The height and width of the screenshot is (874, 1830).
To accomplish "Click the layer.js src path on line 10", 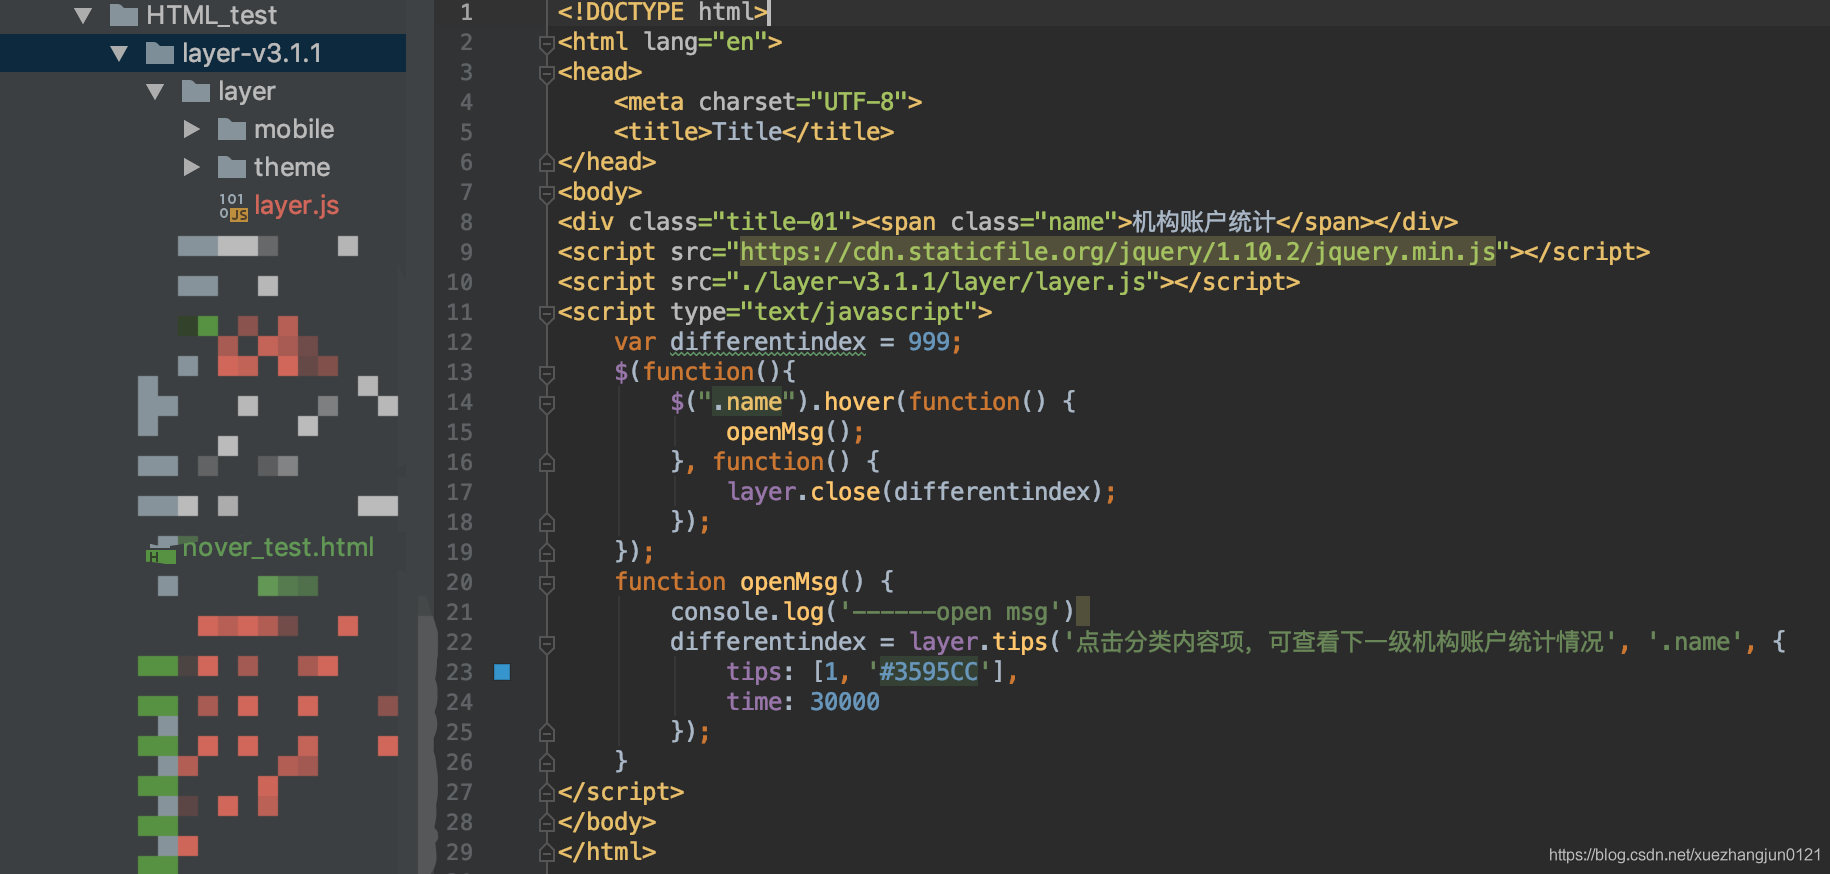I will 943,282.
